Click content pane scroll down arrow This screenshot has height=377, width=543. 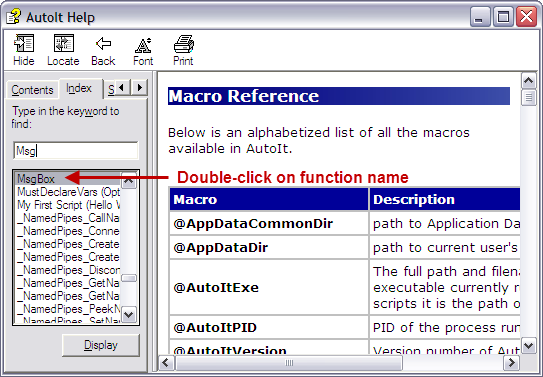pos(528,345)
